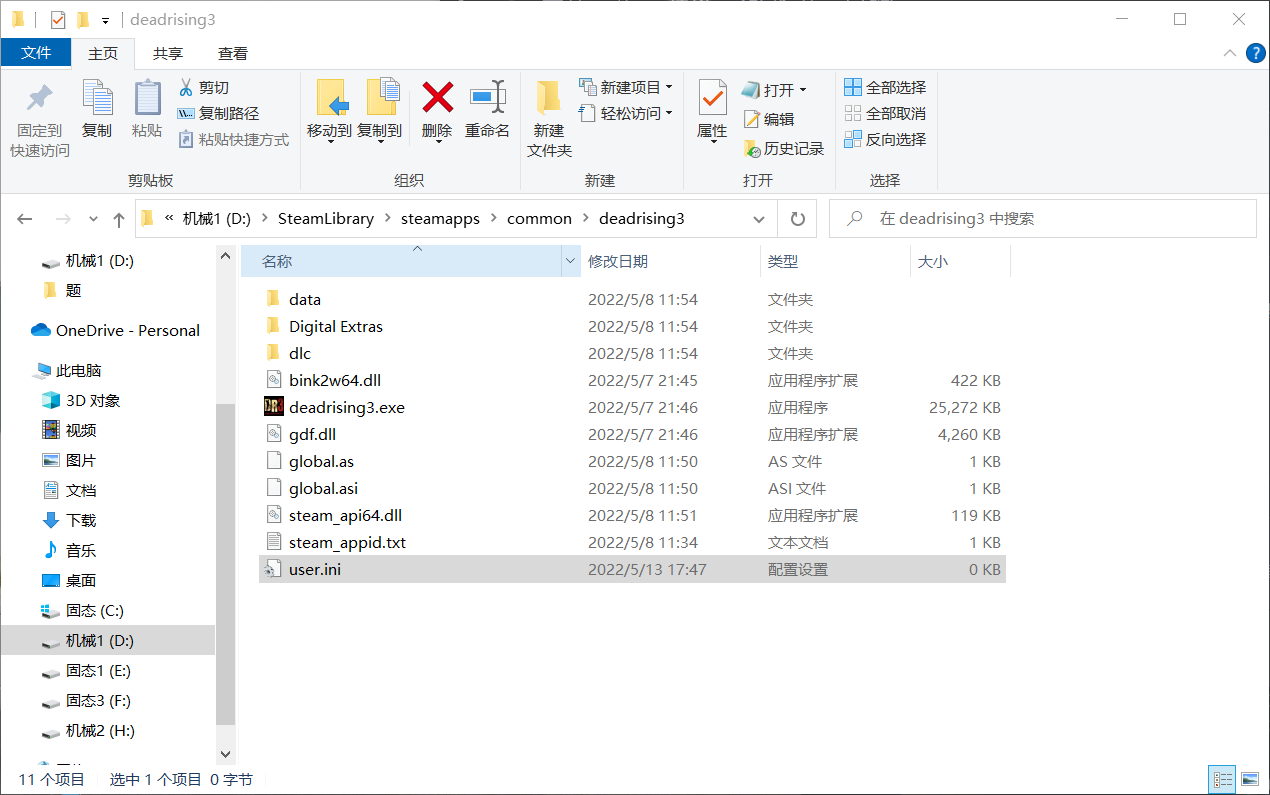The image size is (1270, 795).
Task: Sort by the Type (类型) column
Action: click(x=835, y=261)
